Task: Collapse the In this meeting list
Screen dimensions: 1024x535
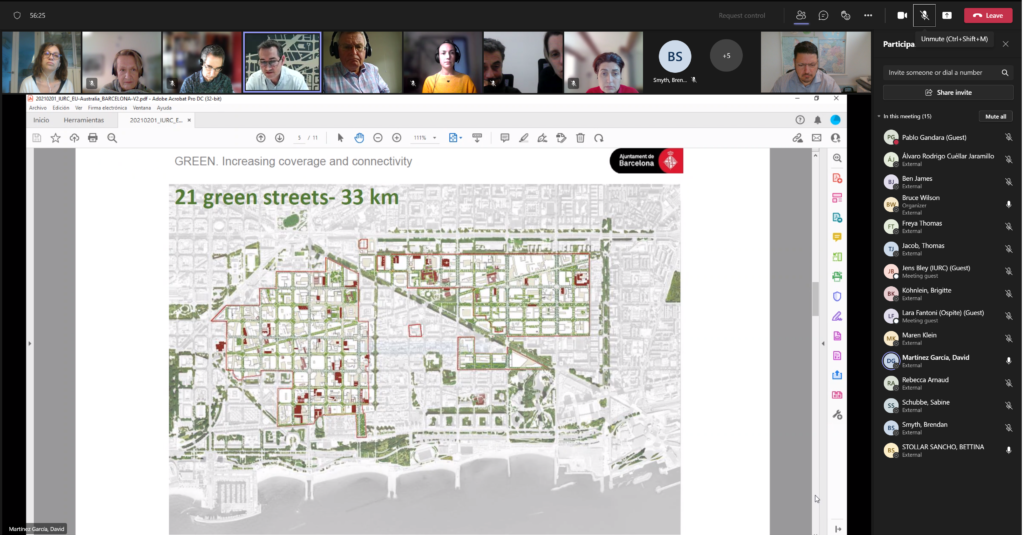Action: (879, 117)
